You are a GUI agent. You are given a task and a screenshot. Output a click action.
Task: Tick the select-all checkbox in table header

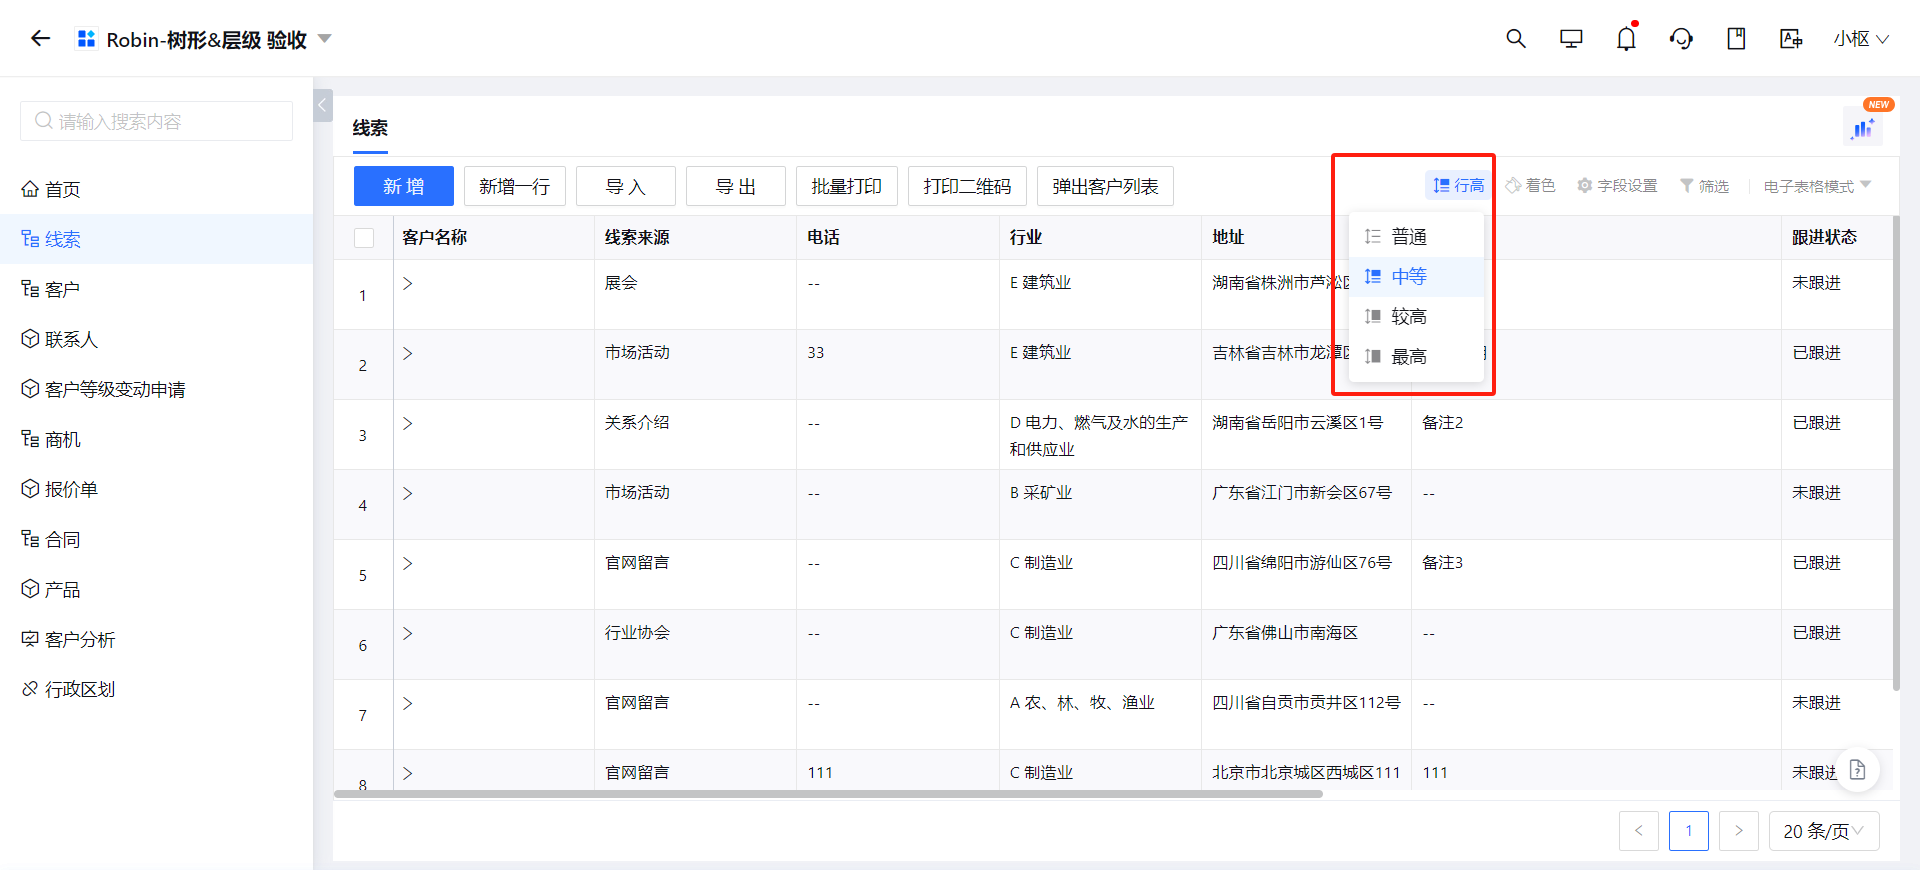[364, 238]
